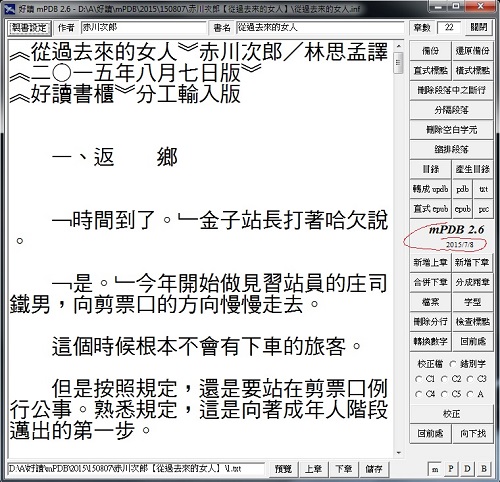Click the vertical scrollbar thumb in the text editor
This screenshot has height=482, width=500.
[x=398, y=63]
